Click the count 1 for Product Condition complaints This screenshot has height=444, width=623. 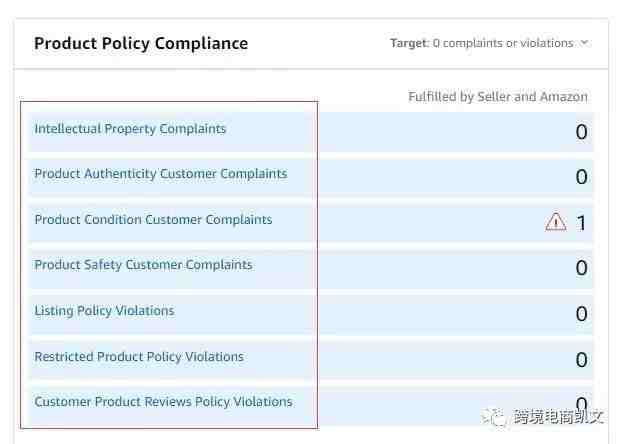coord(581,223)
